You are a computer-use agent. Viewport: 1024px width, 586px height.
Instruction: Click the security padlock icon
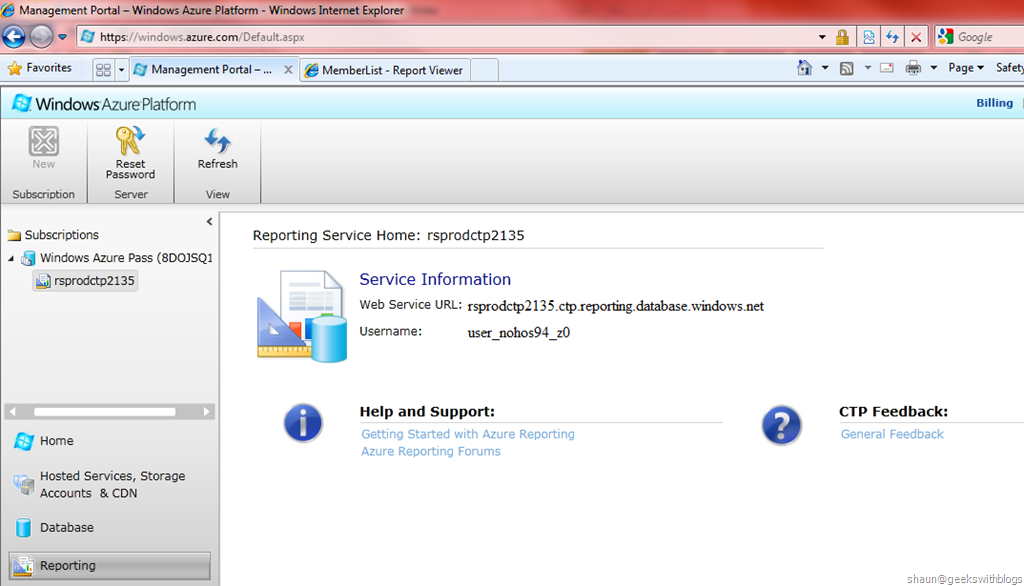coord(842,37)
